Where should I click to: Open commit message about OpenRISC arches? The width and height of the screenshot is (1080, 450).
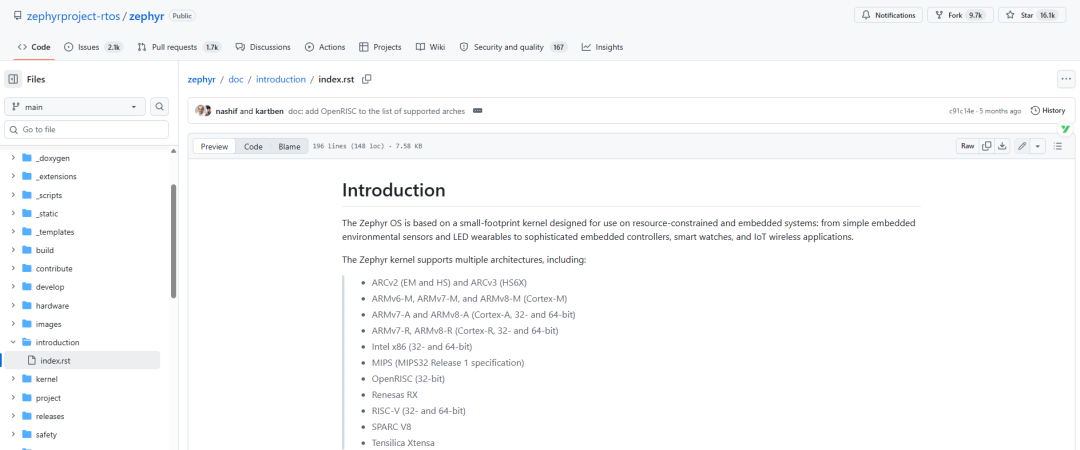click(376, 110)
